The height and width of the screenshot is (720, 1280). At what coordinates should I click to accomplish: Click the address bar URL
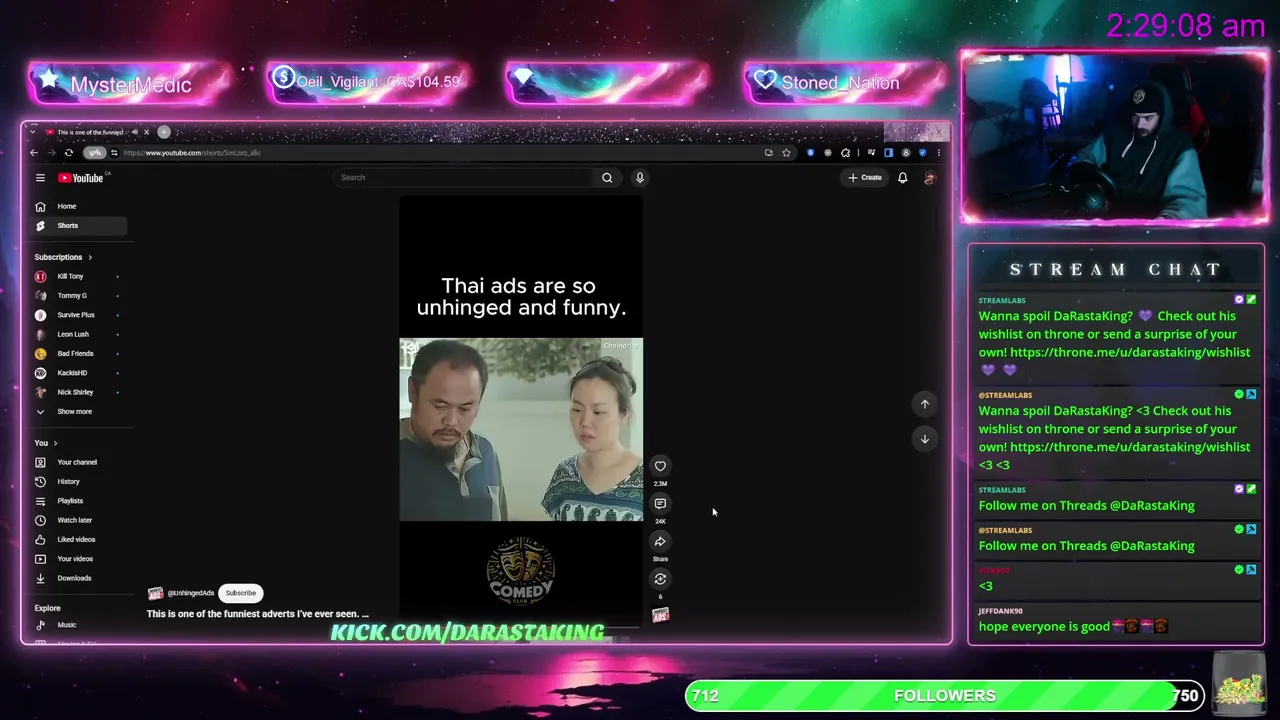(x=193, y=153)
